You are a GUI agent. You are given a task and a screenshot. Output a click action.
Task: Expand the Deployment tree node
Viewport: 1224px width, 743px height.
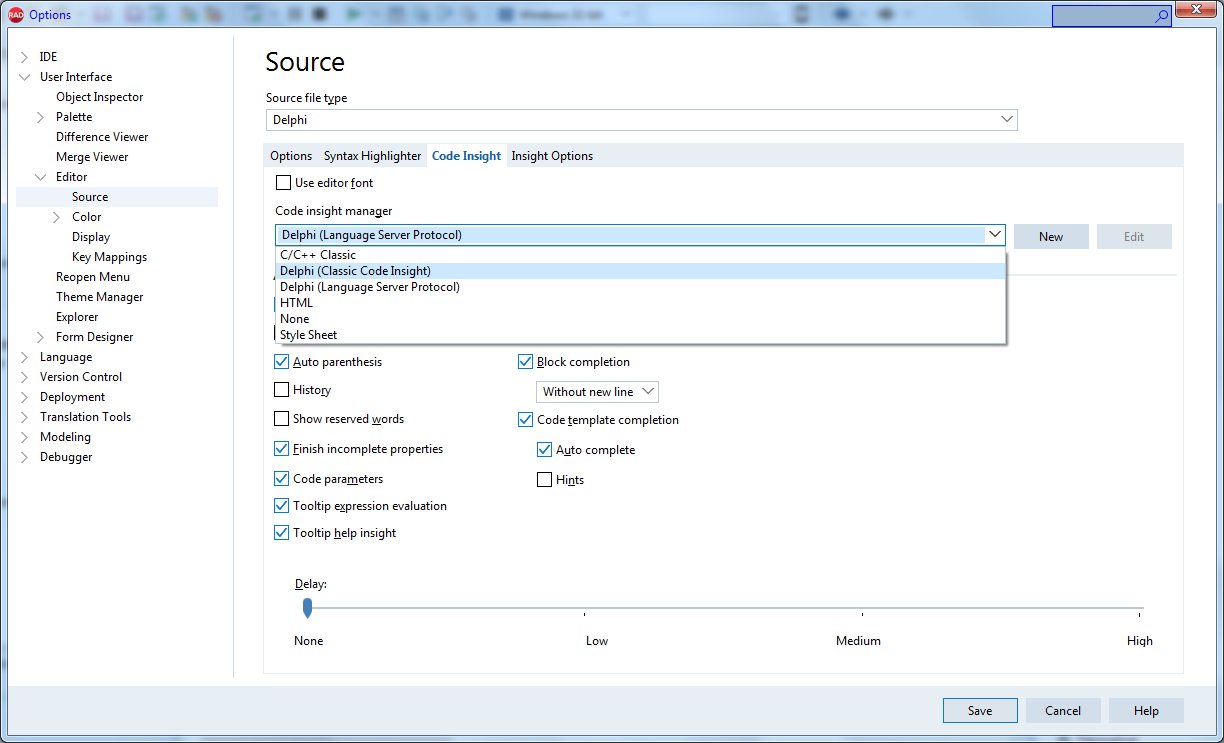click(x=25, y=397)
